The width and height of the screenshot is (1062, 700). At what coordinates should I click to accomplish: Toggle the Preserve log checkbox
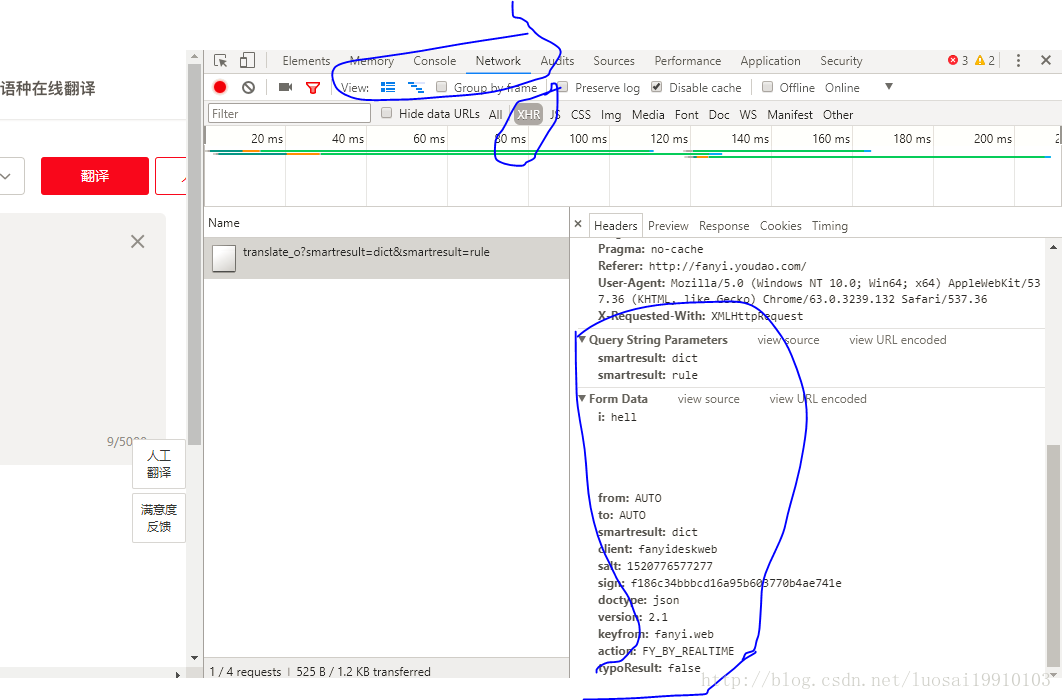[562, 87]
